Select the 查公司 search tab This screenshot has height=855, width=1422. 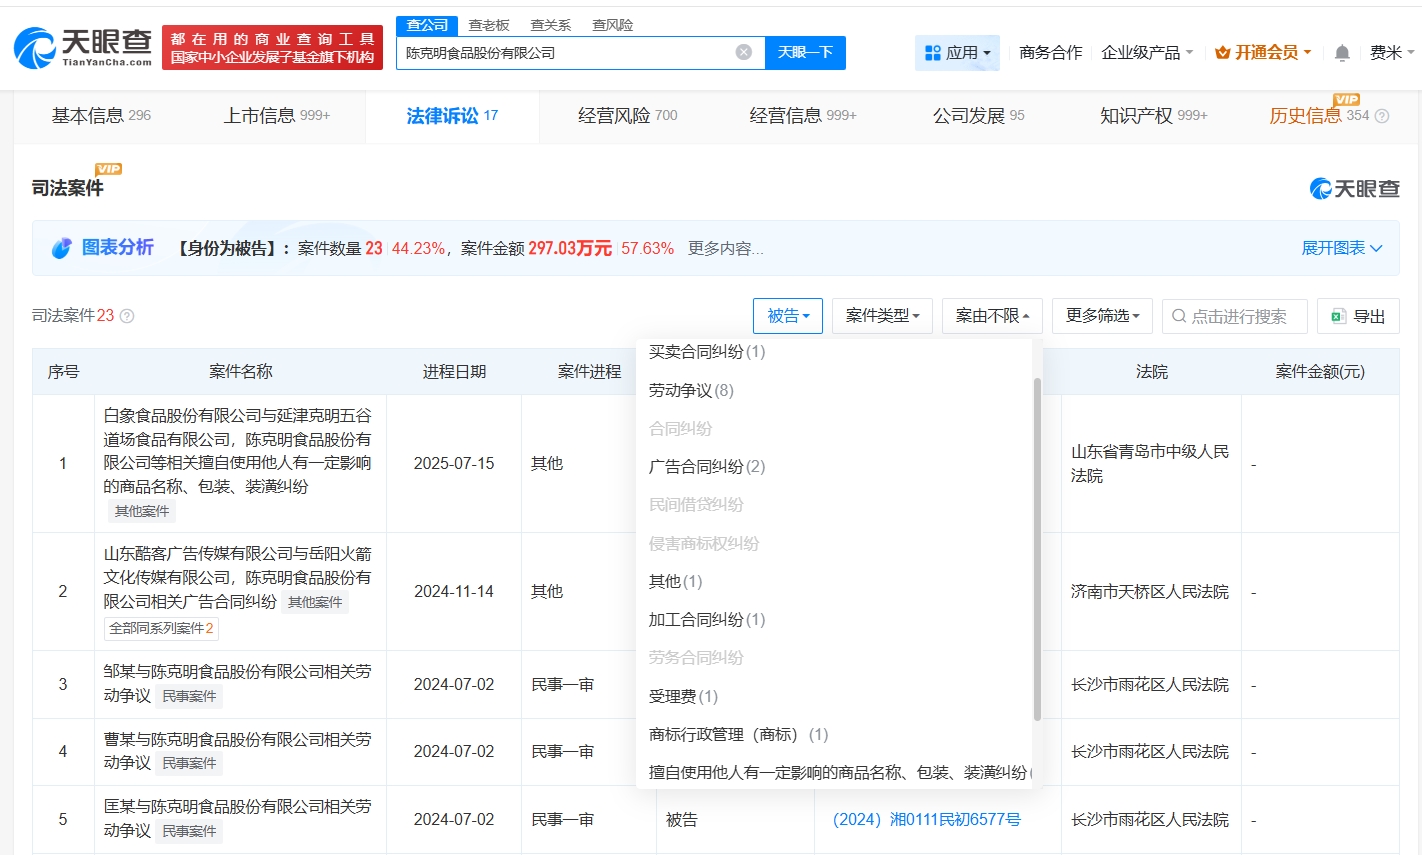tap(427, 25)
